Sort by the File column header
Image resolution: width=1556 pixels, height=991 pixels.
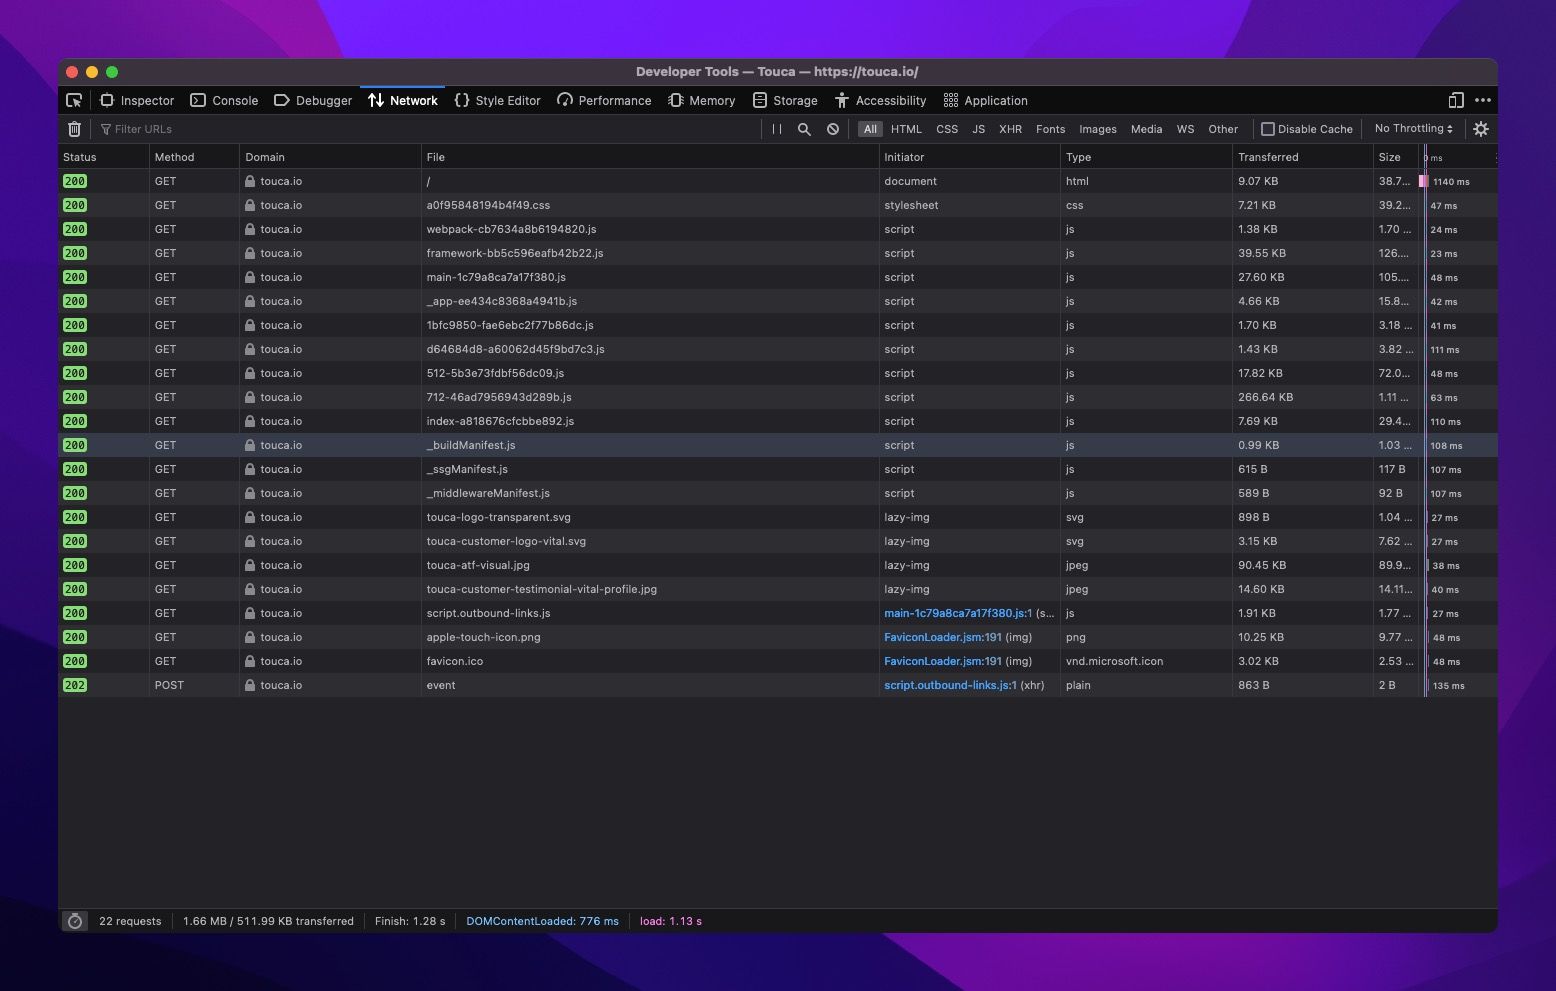(x=649, y=157)
